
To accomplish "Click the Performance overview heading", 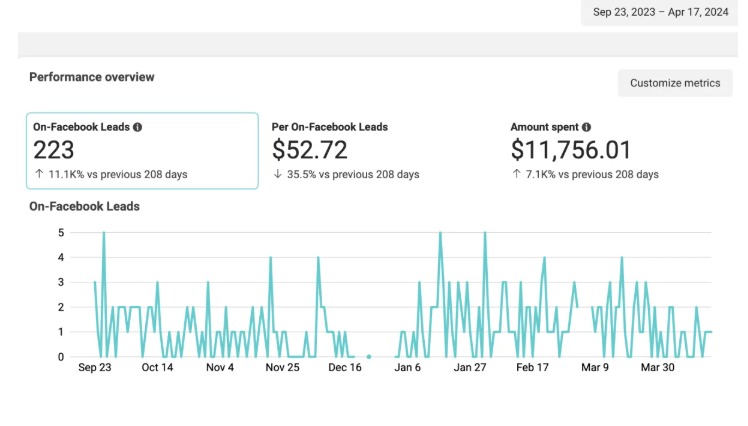I will click(92, 77).
